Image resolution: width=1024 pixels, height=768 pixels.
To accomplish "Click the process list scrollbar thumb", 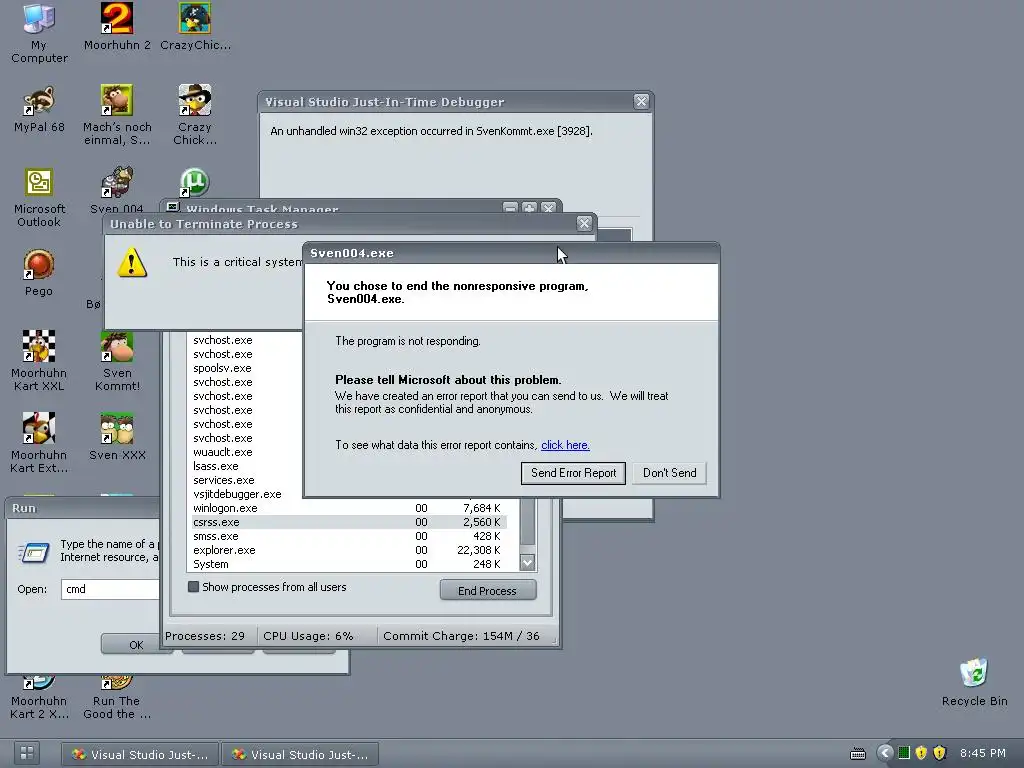I will coord(527,522).
